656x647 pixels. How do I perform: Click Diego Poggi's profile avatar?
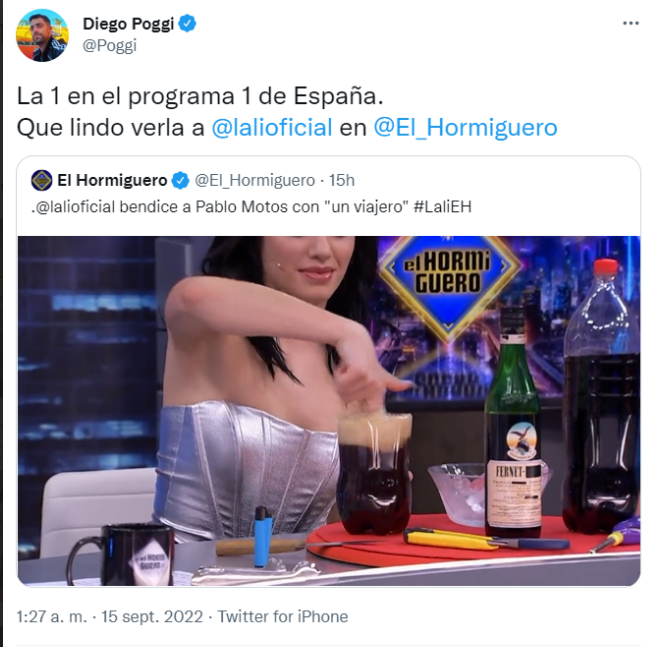(42, 36)
